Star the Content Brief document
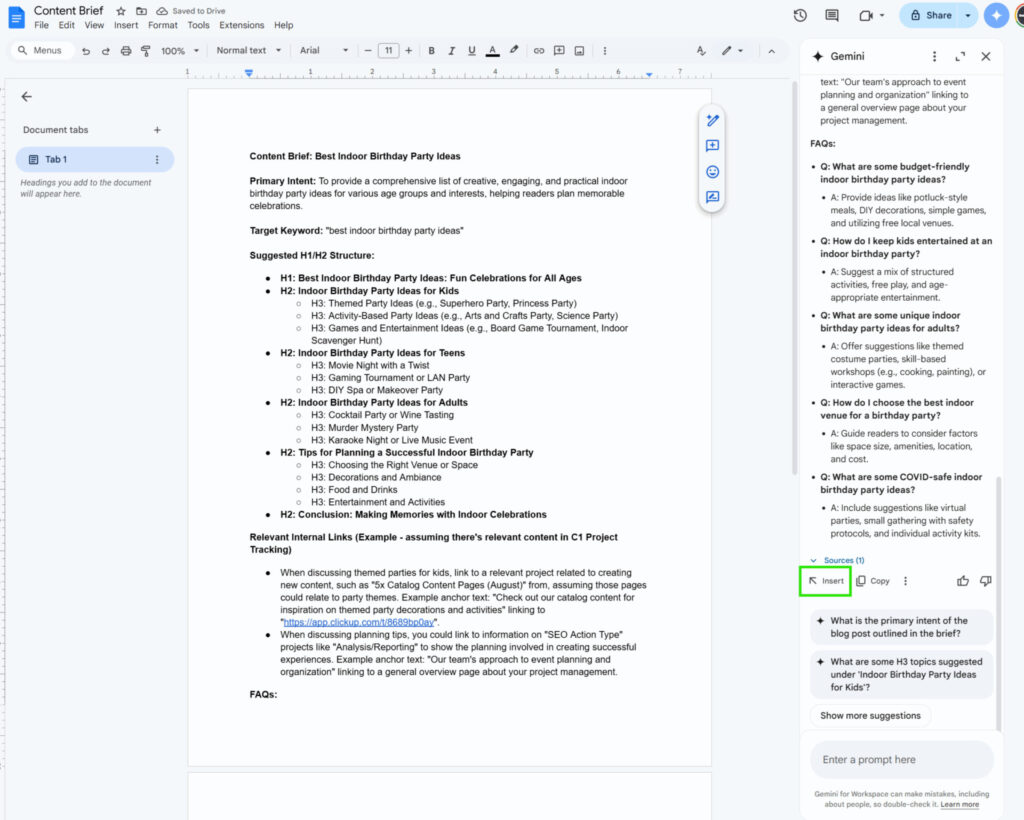1024x820 pixels. [121, 11]
